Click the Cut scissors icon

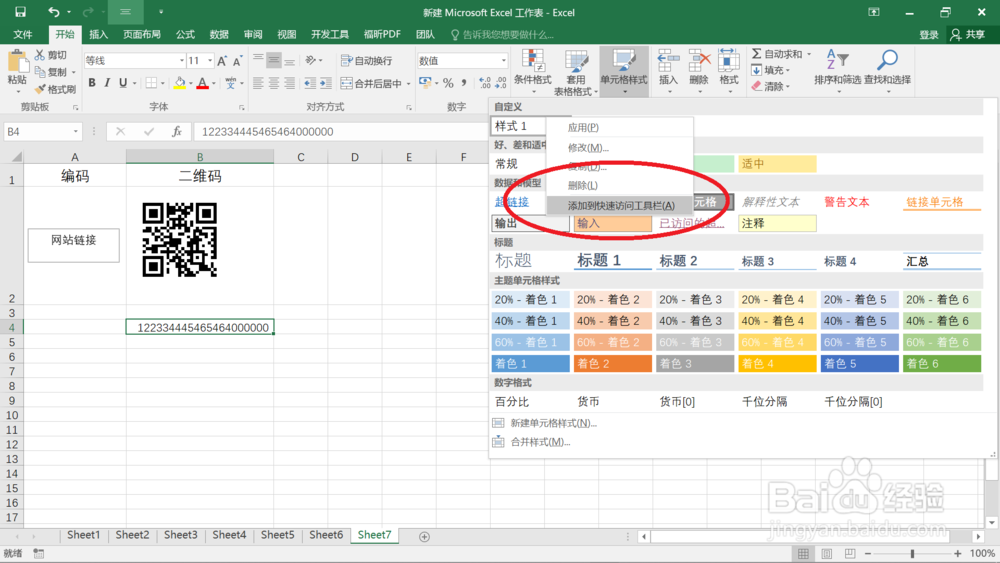(x=40, y=55)
